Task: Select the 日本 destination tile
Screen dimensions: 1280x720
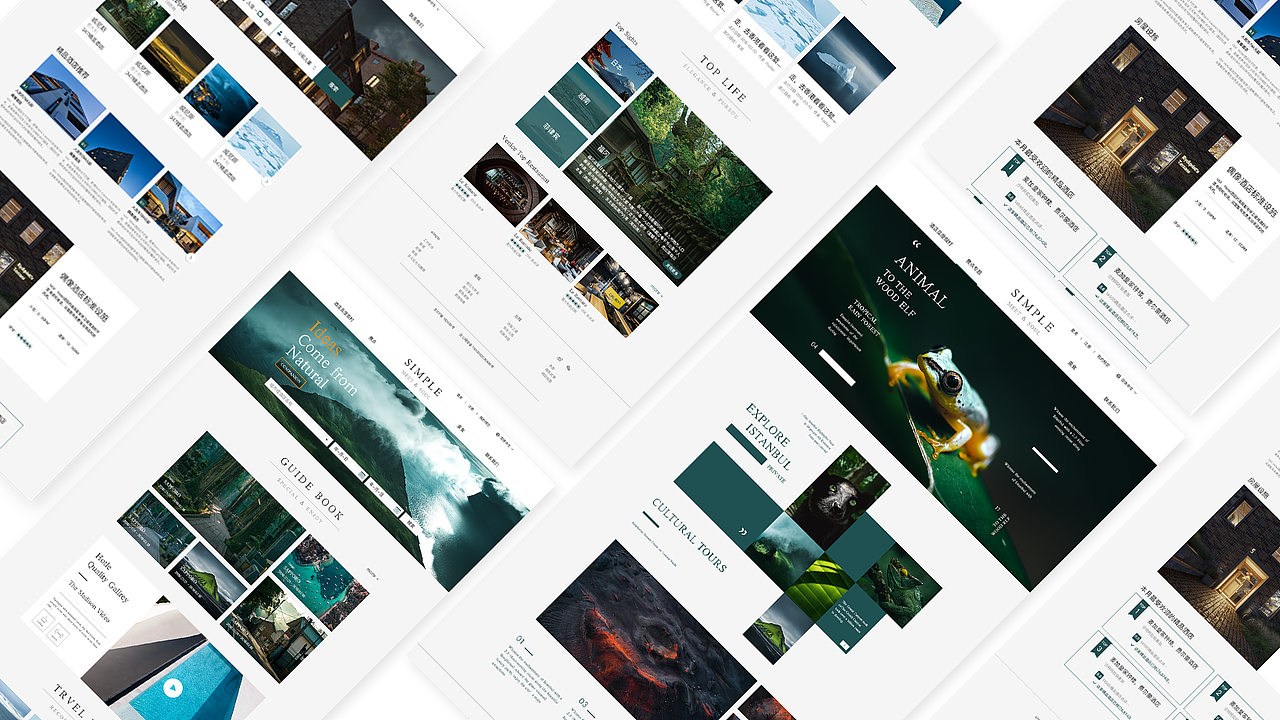Action: (618, 65)
